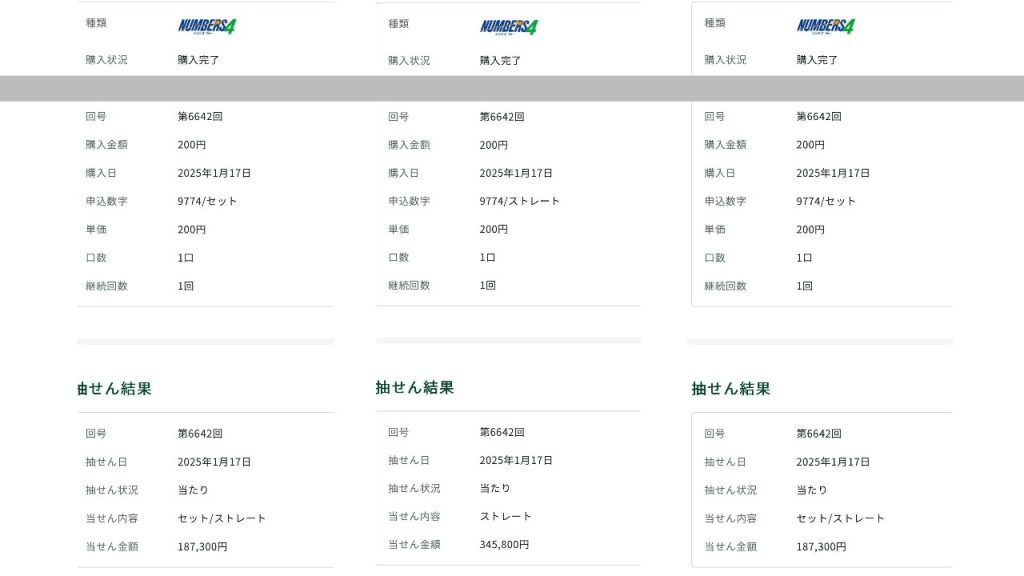Click the Numbers4 logo in the right panel
This screenshot has height=576, width=1024.
825,26
